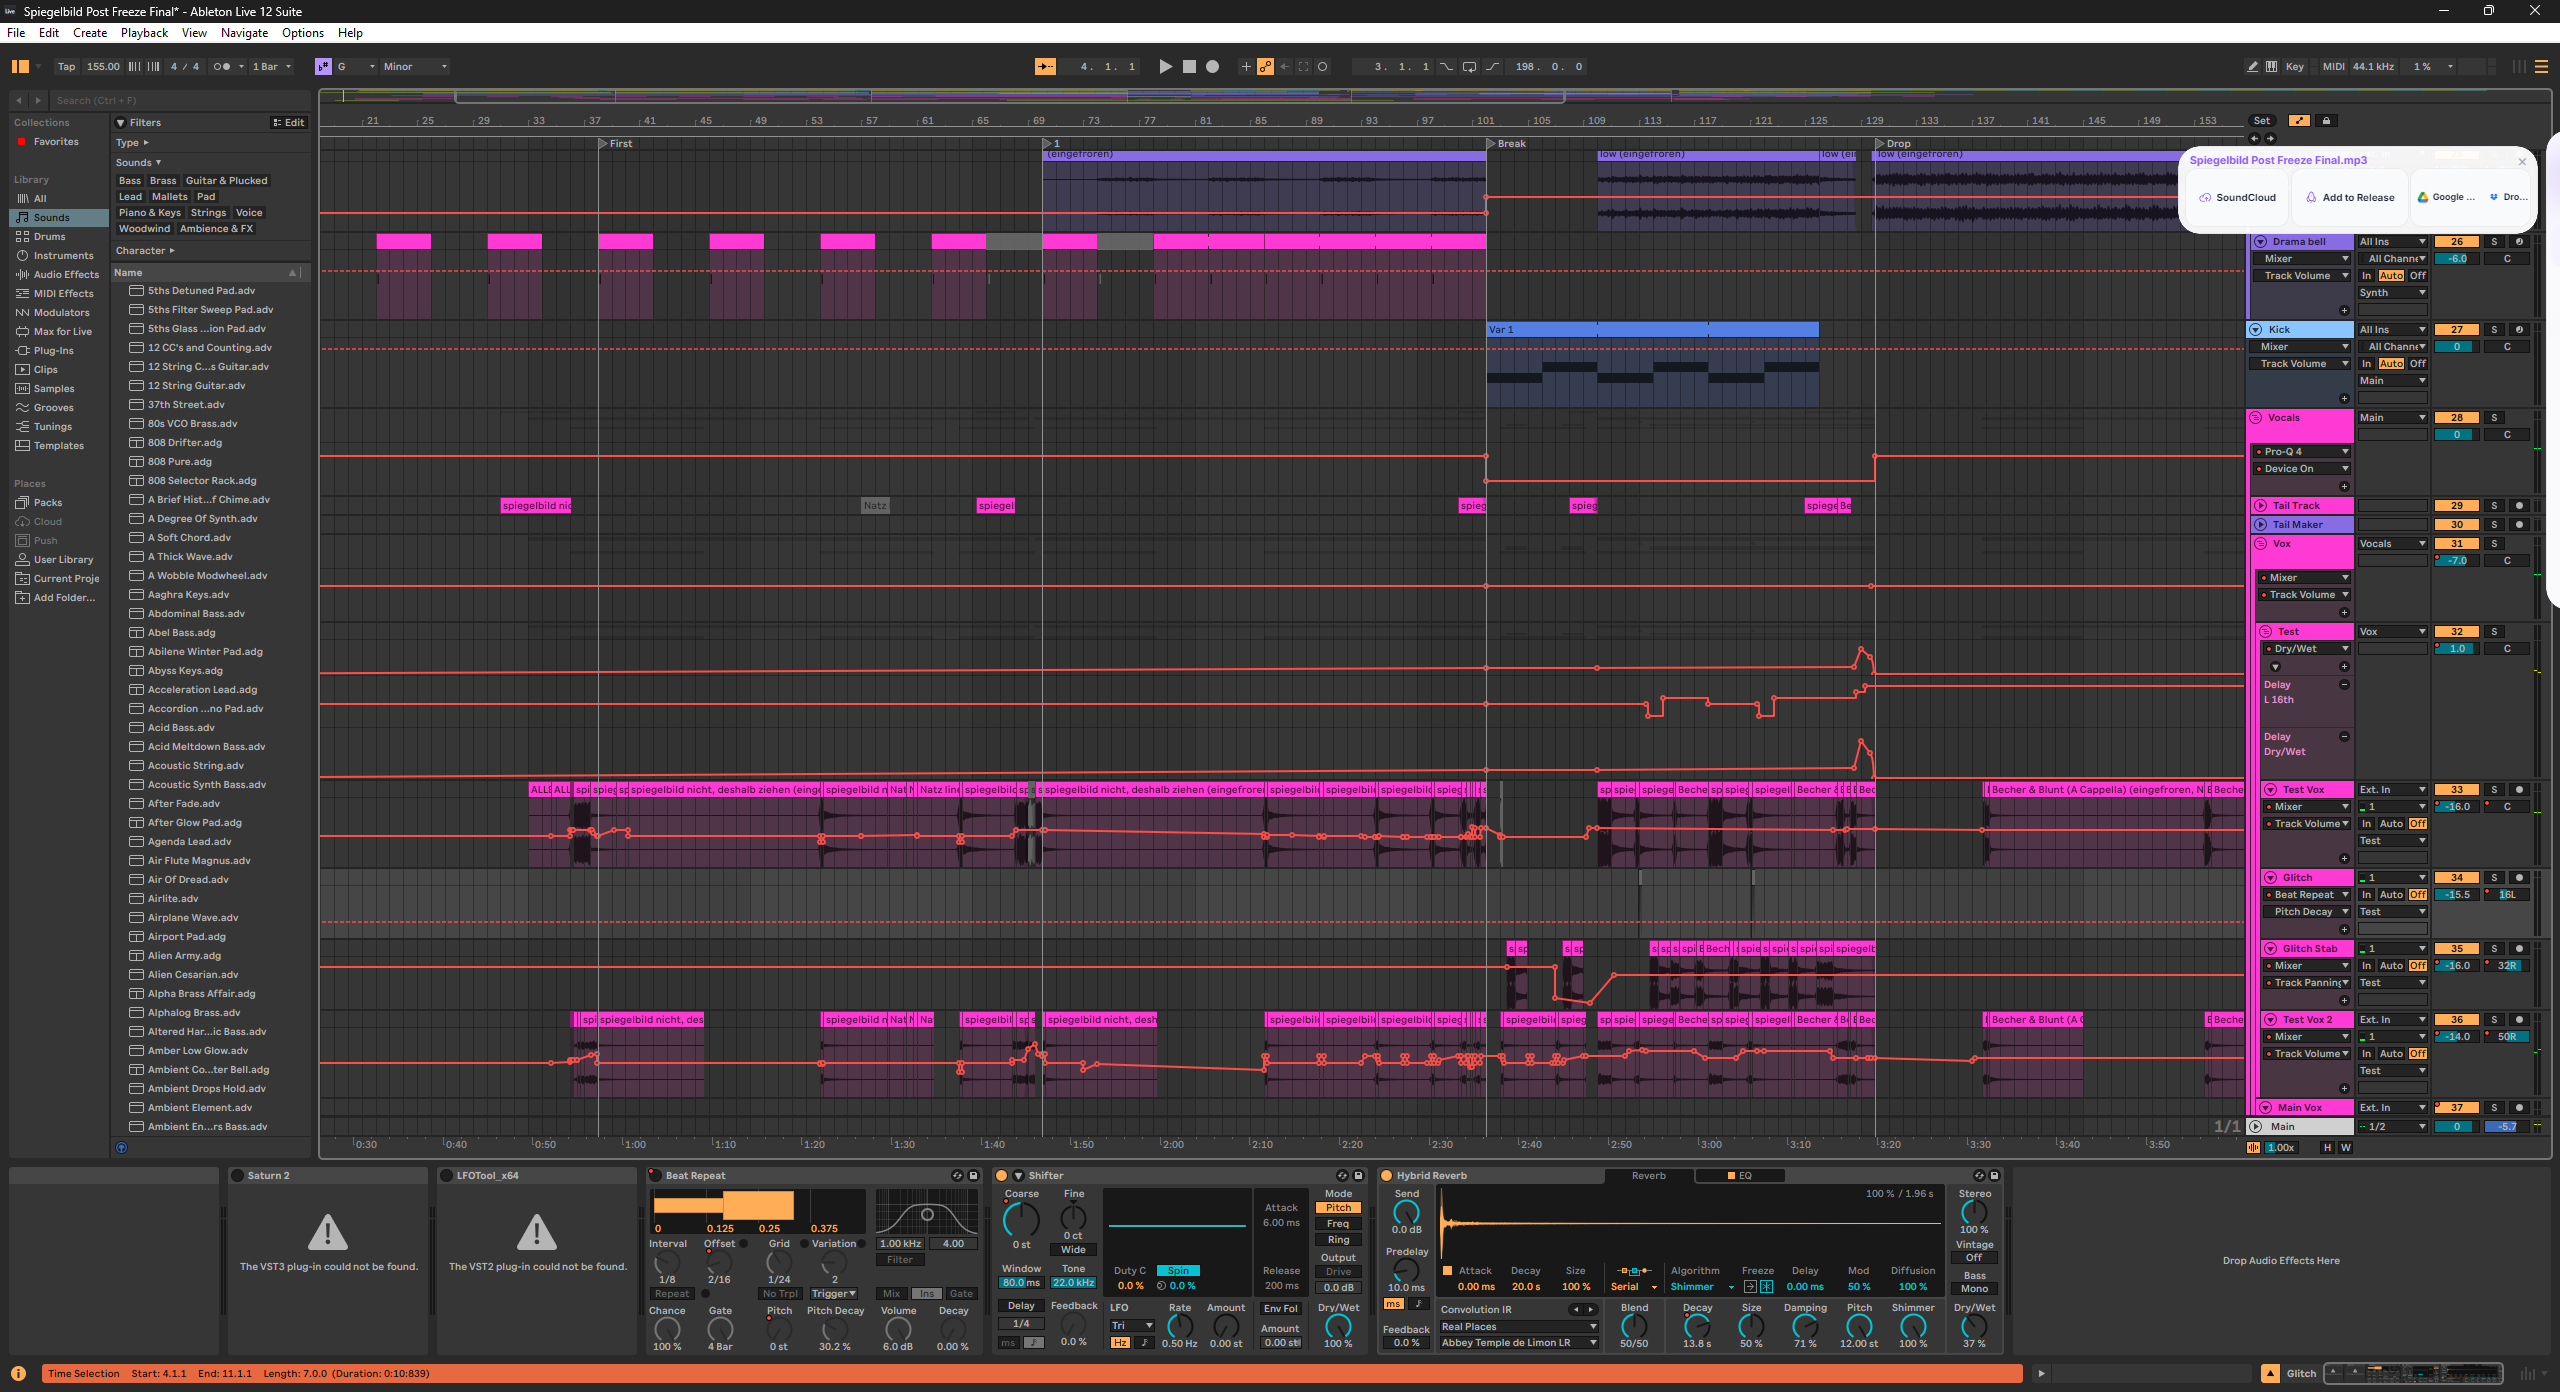Open the root note G dropdown

click(357, 67)
